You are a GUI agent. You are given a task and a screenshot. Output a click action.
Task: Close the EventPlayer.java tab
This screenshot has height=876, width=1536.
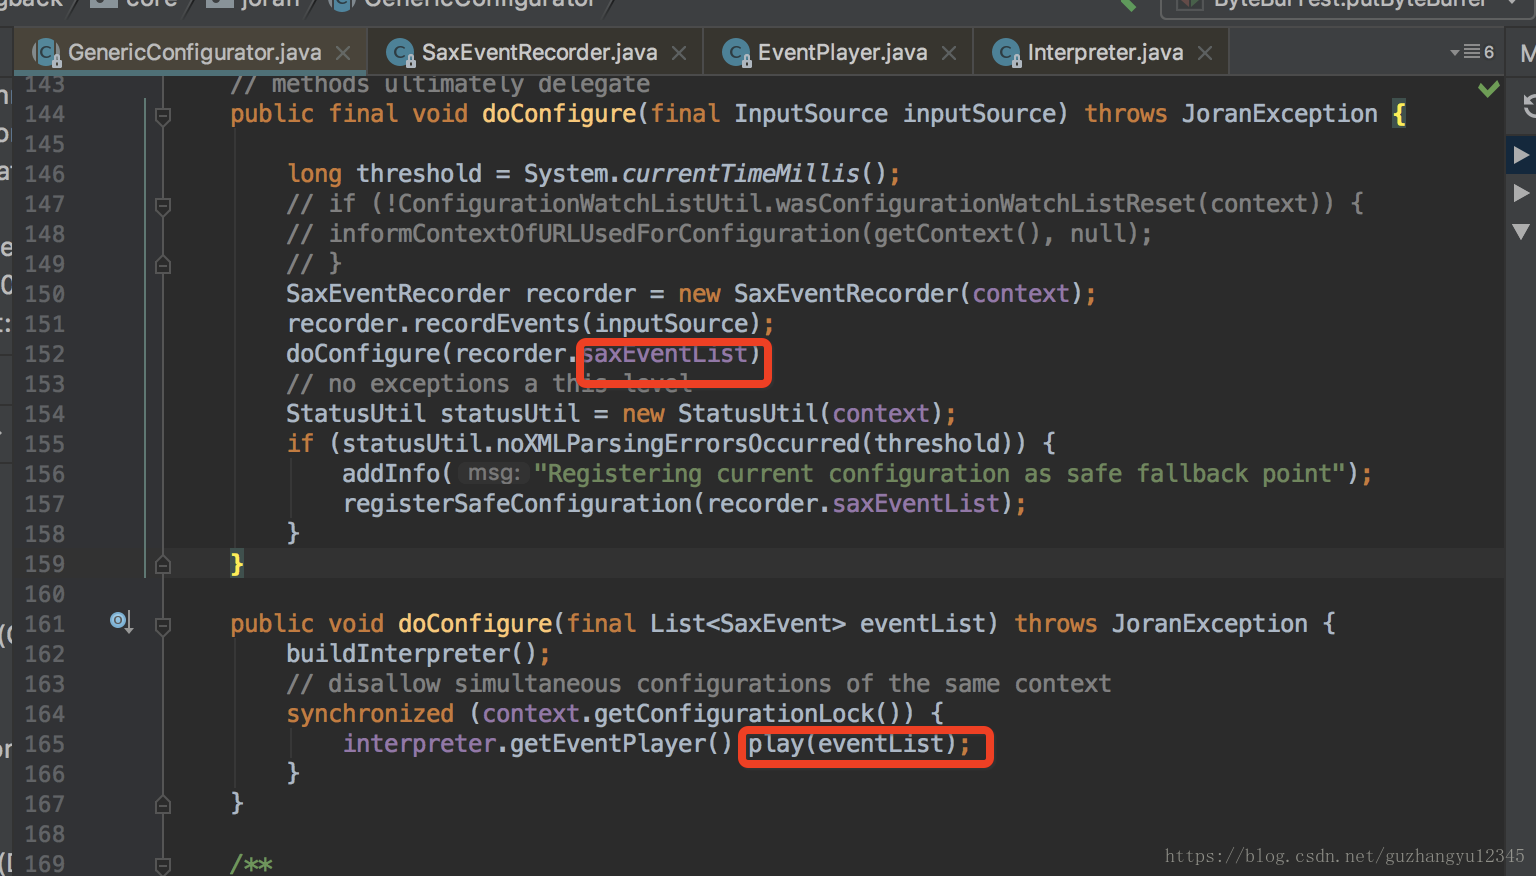point(949,53)
